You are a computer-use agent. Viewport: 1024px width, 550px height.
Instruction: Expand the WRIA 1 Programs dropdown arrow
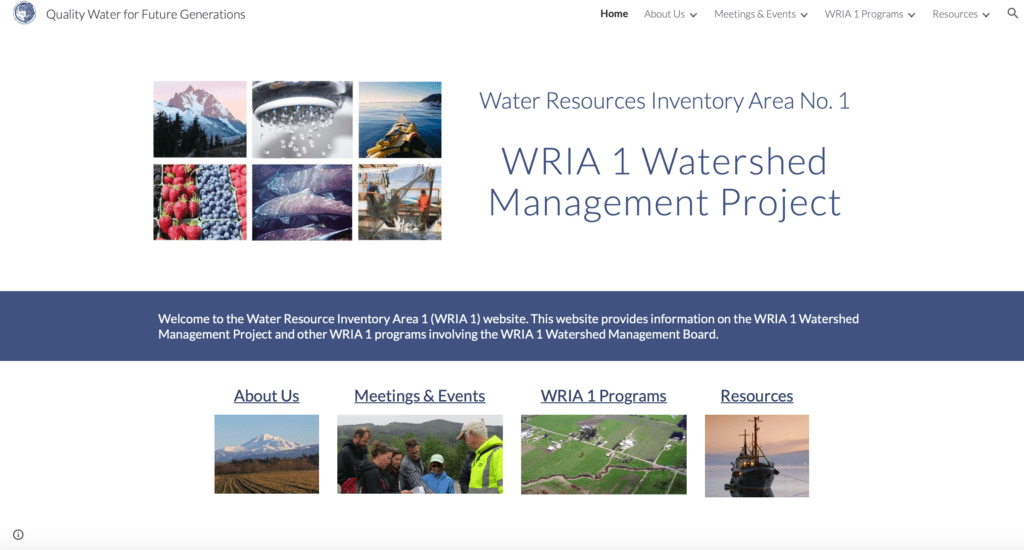[x=911, y=15]
